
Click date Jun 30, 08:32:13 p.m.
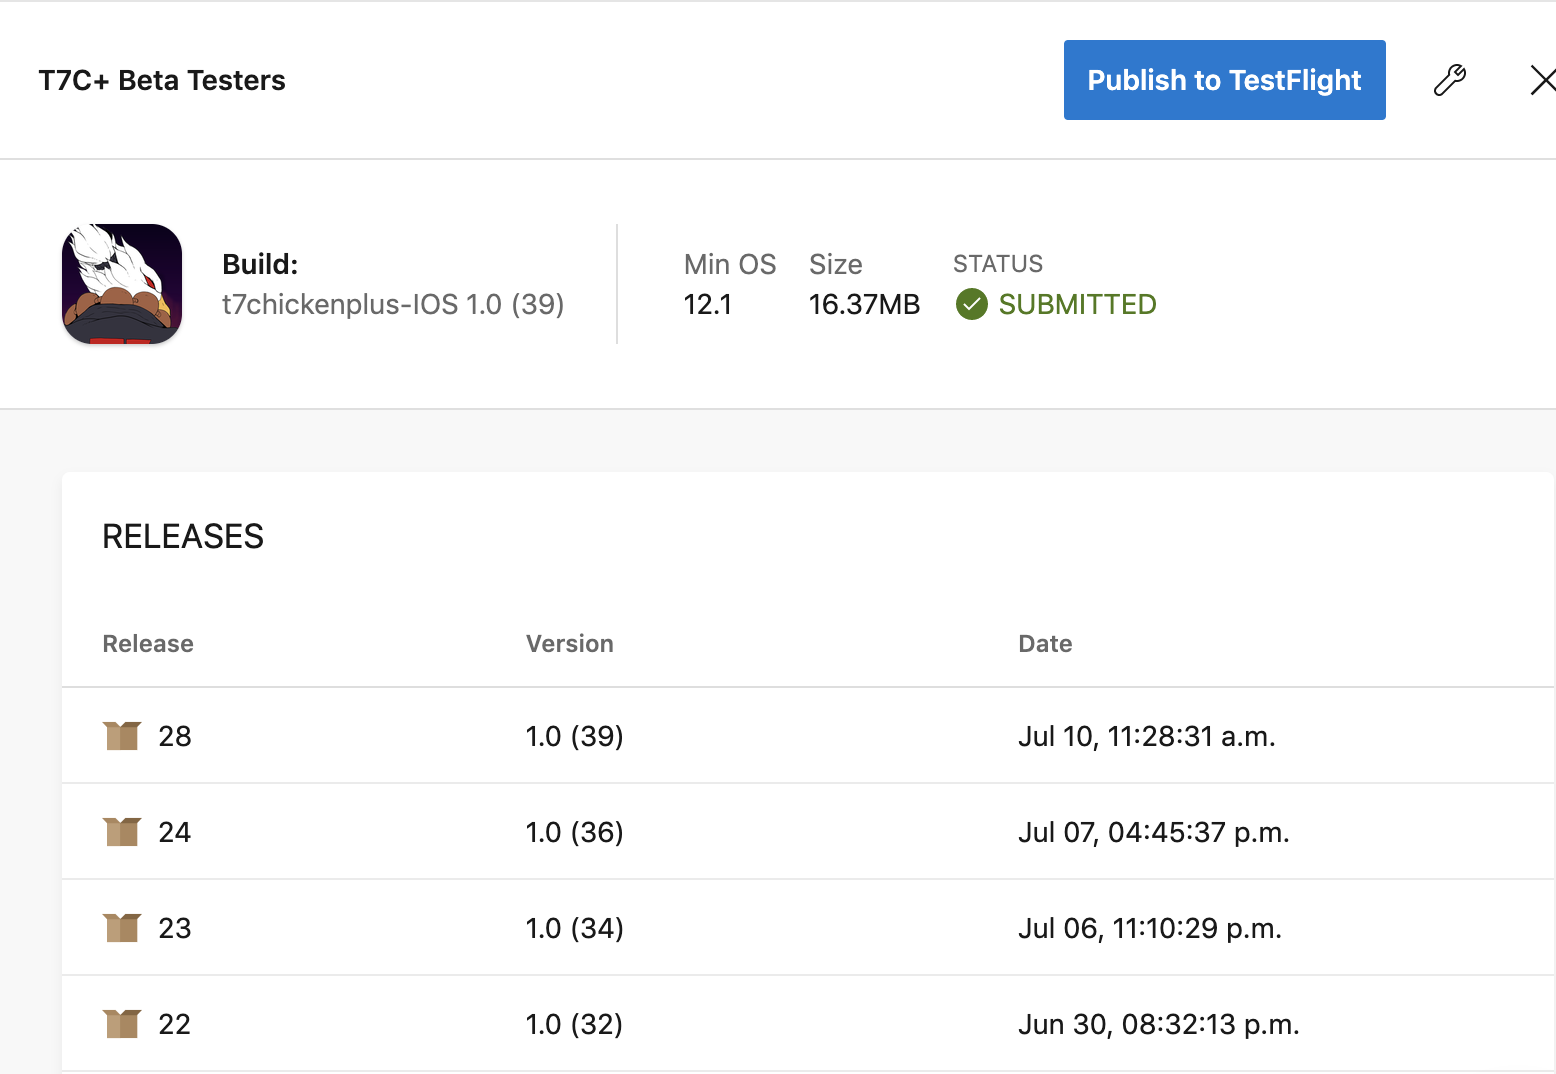[1159, 1024]
